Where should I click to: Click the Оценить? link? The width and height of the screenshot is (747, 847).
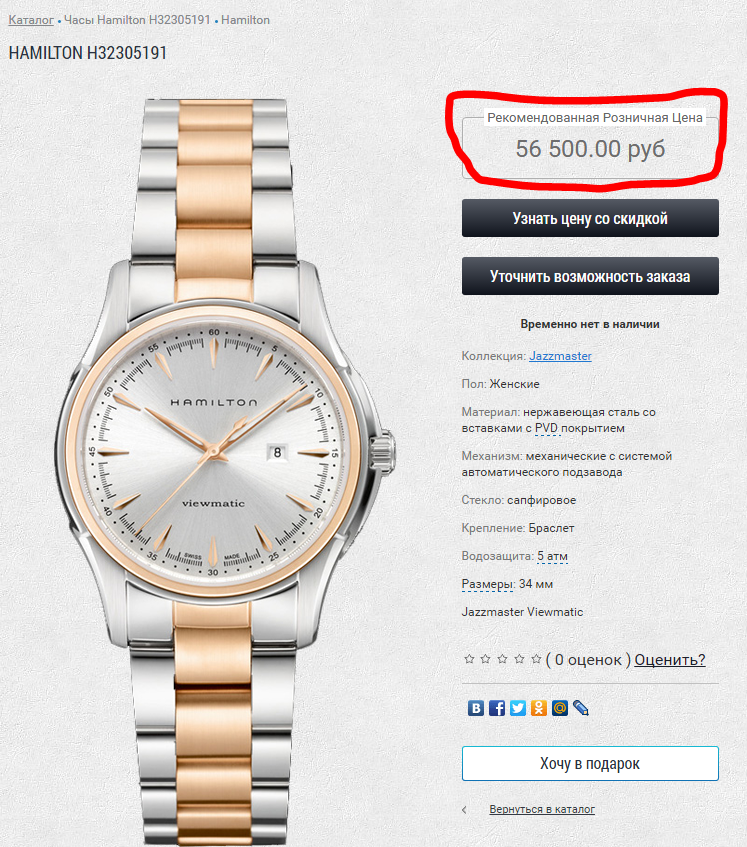[x=670, y=660]
